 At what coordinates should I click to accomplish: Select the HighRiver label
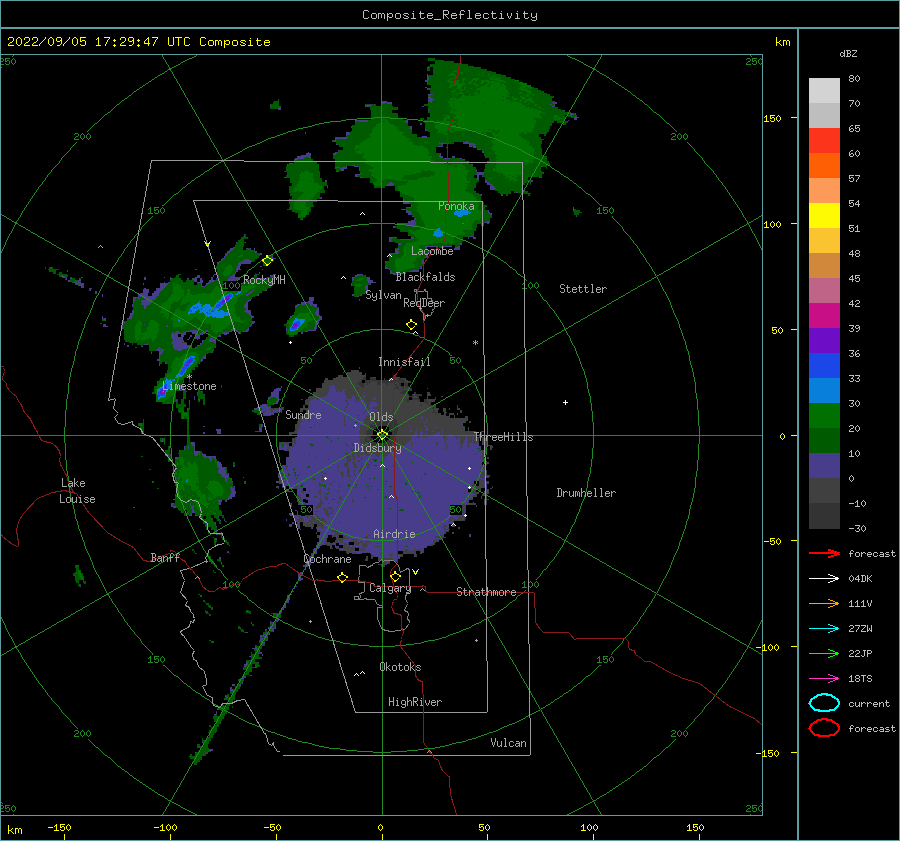[x=415, y=702]
